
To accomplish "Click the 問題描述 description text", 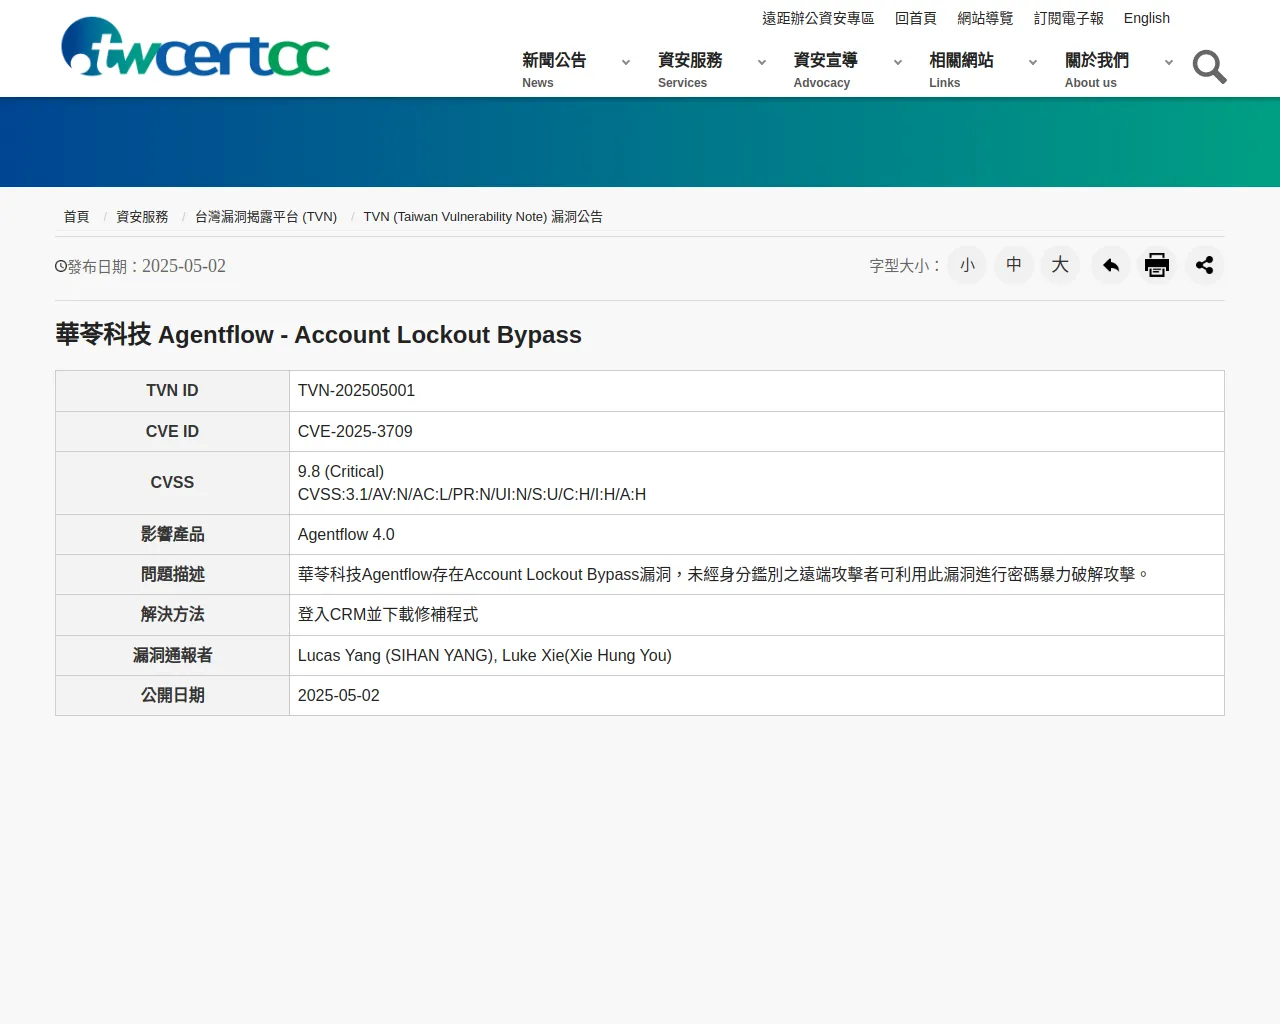I will tap(724, 575).
